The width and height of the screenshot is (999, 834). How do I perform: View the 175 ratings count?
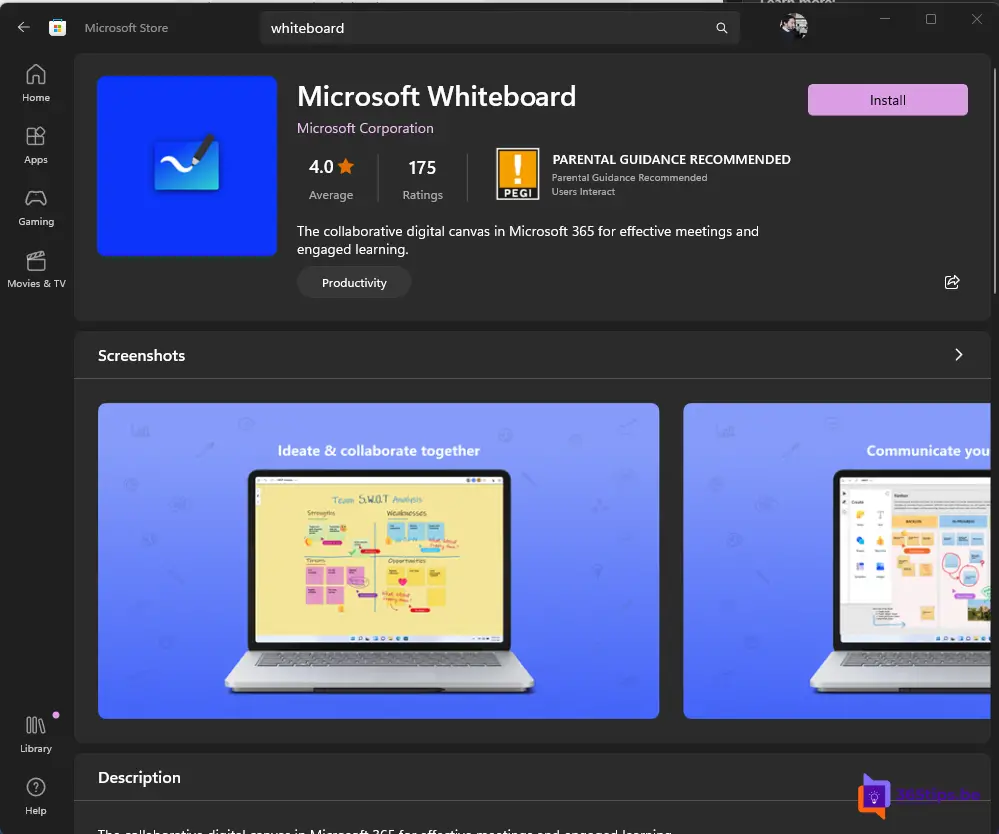pos(422,167)
